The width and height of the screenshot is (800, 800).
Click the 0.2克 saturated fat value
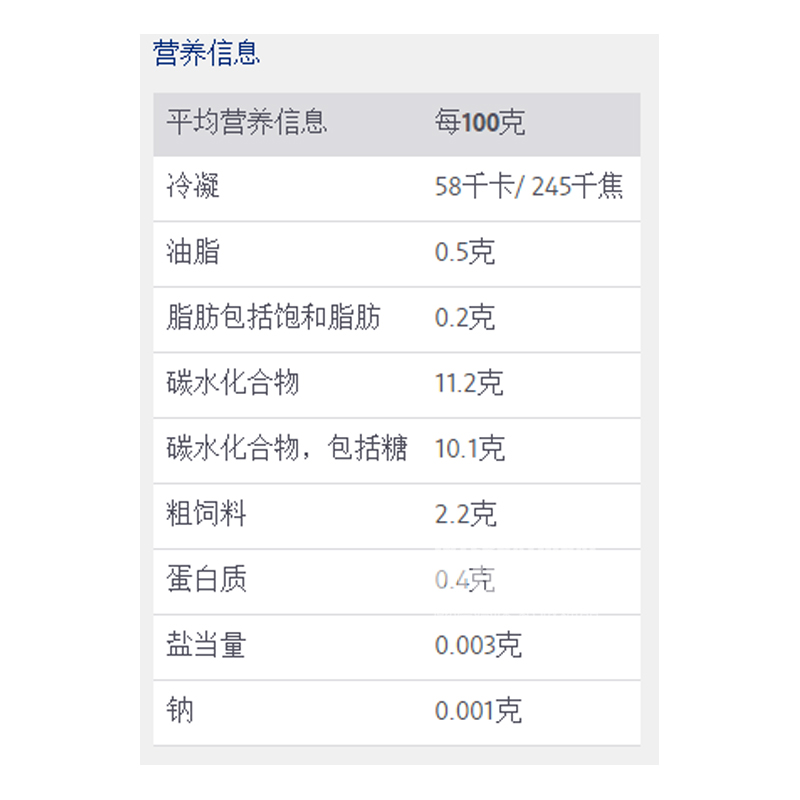(x=465, y=319)
